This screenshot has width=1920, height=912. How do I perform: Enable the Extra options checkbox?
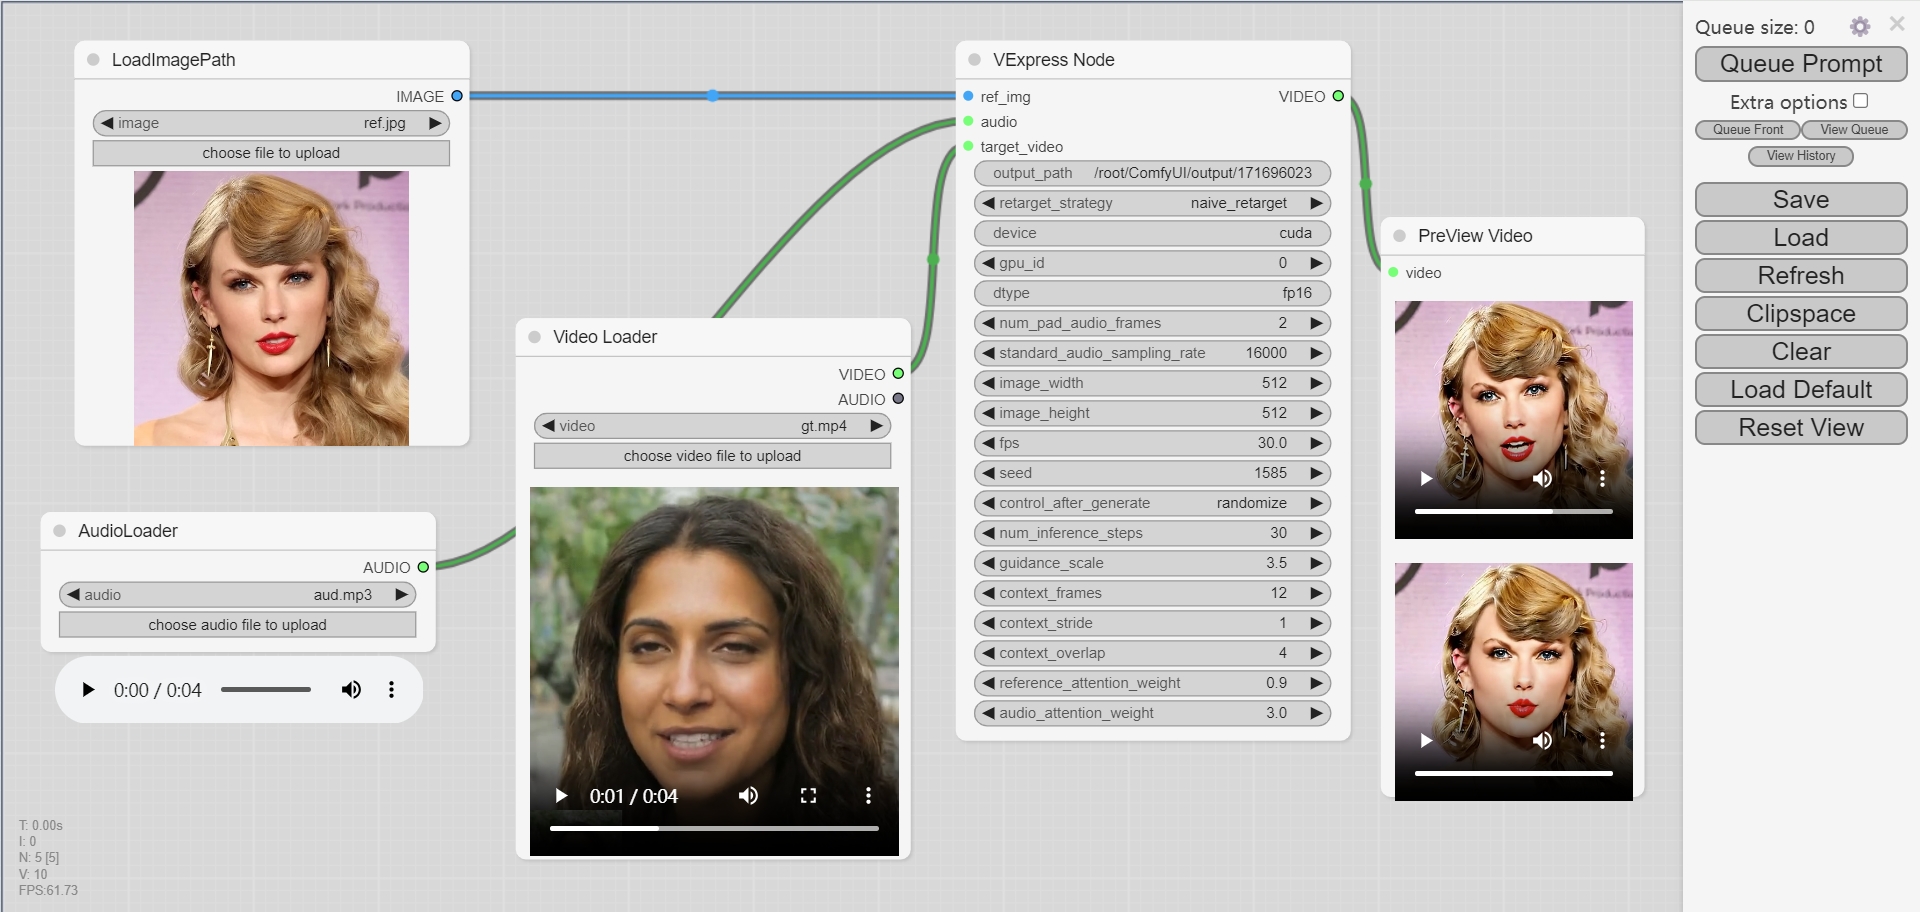(x=1860, y=101)
